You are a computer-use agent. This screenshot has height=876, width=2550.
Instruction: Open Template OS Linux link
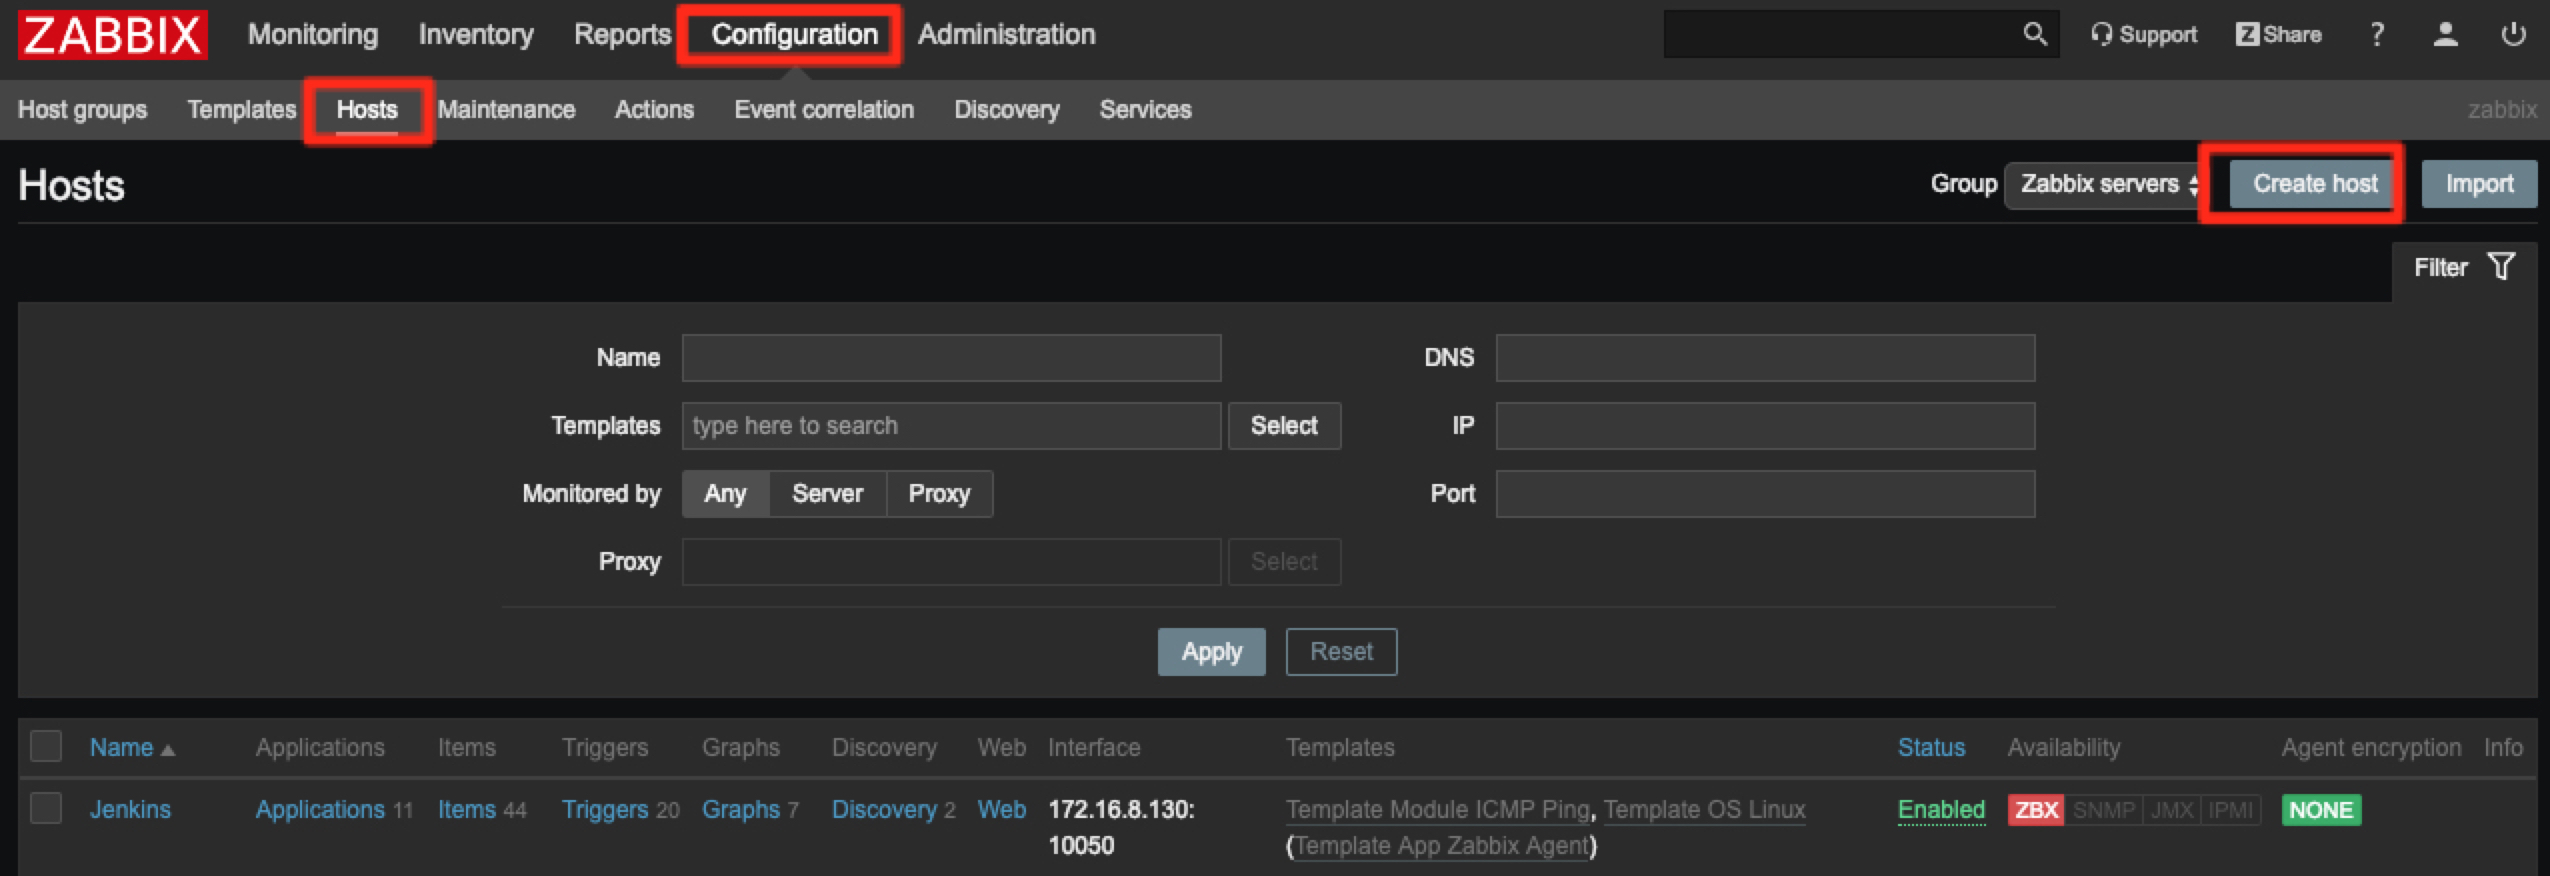pos(1705,810)
